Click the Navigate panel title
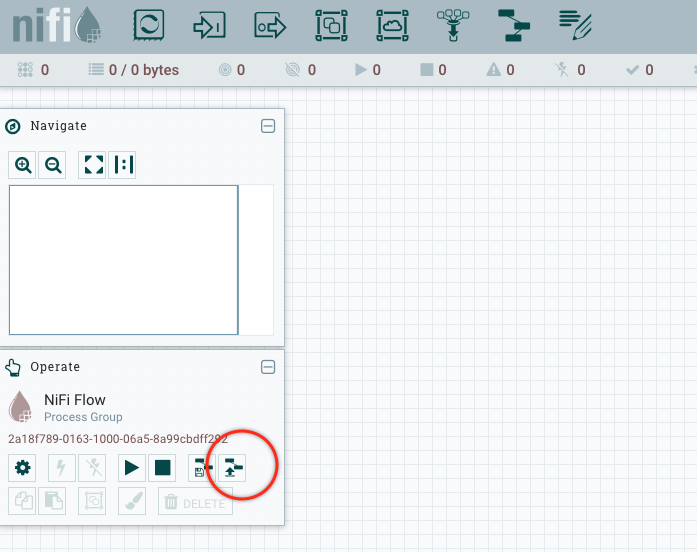The height and width of the screenshot is (552, 697). point(58,126)
